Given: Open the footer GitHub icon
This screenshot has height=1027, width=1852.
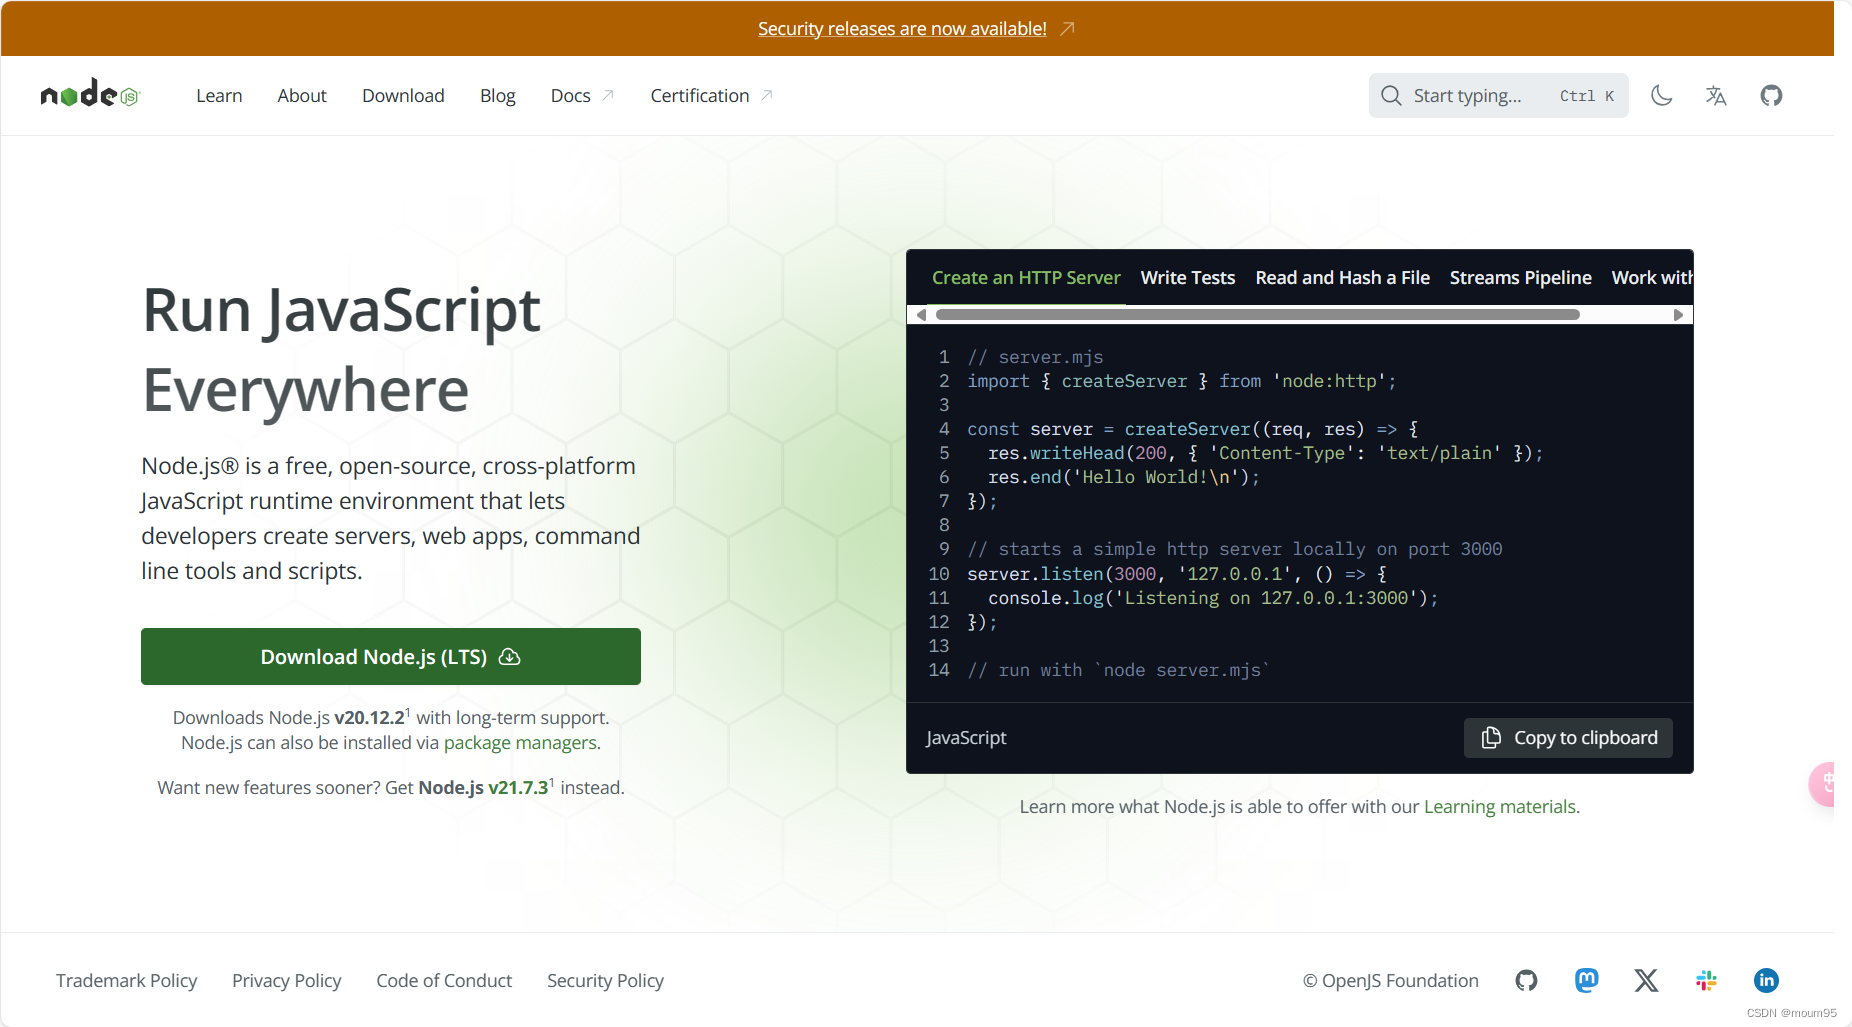Looking at the screenshot, I should coord(1526,980).
